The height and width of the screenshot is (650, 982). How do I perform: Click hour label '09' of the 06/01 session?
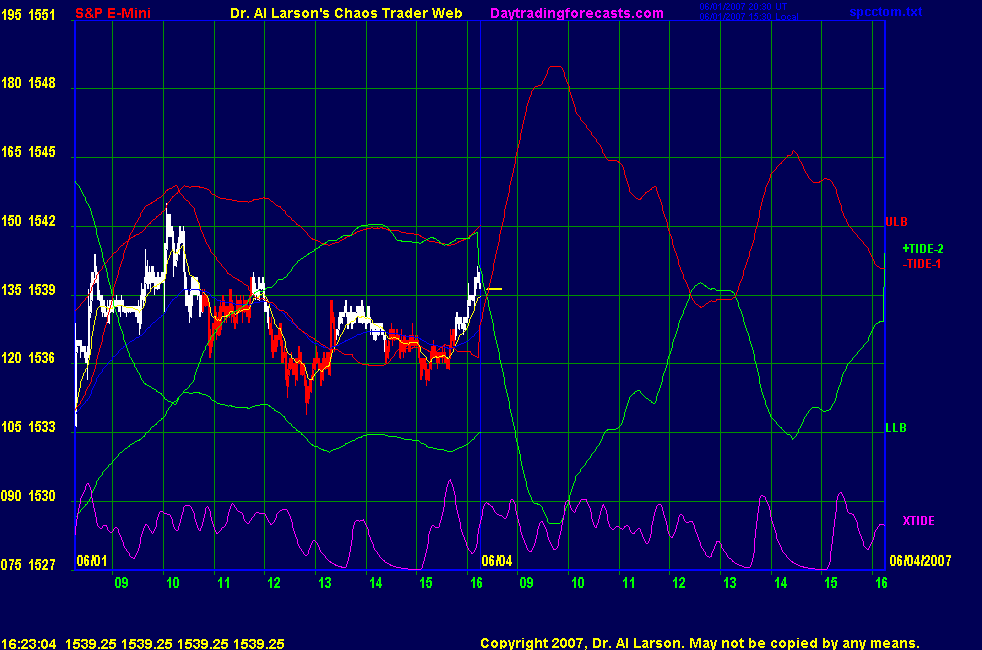point(121,583)
